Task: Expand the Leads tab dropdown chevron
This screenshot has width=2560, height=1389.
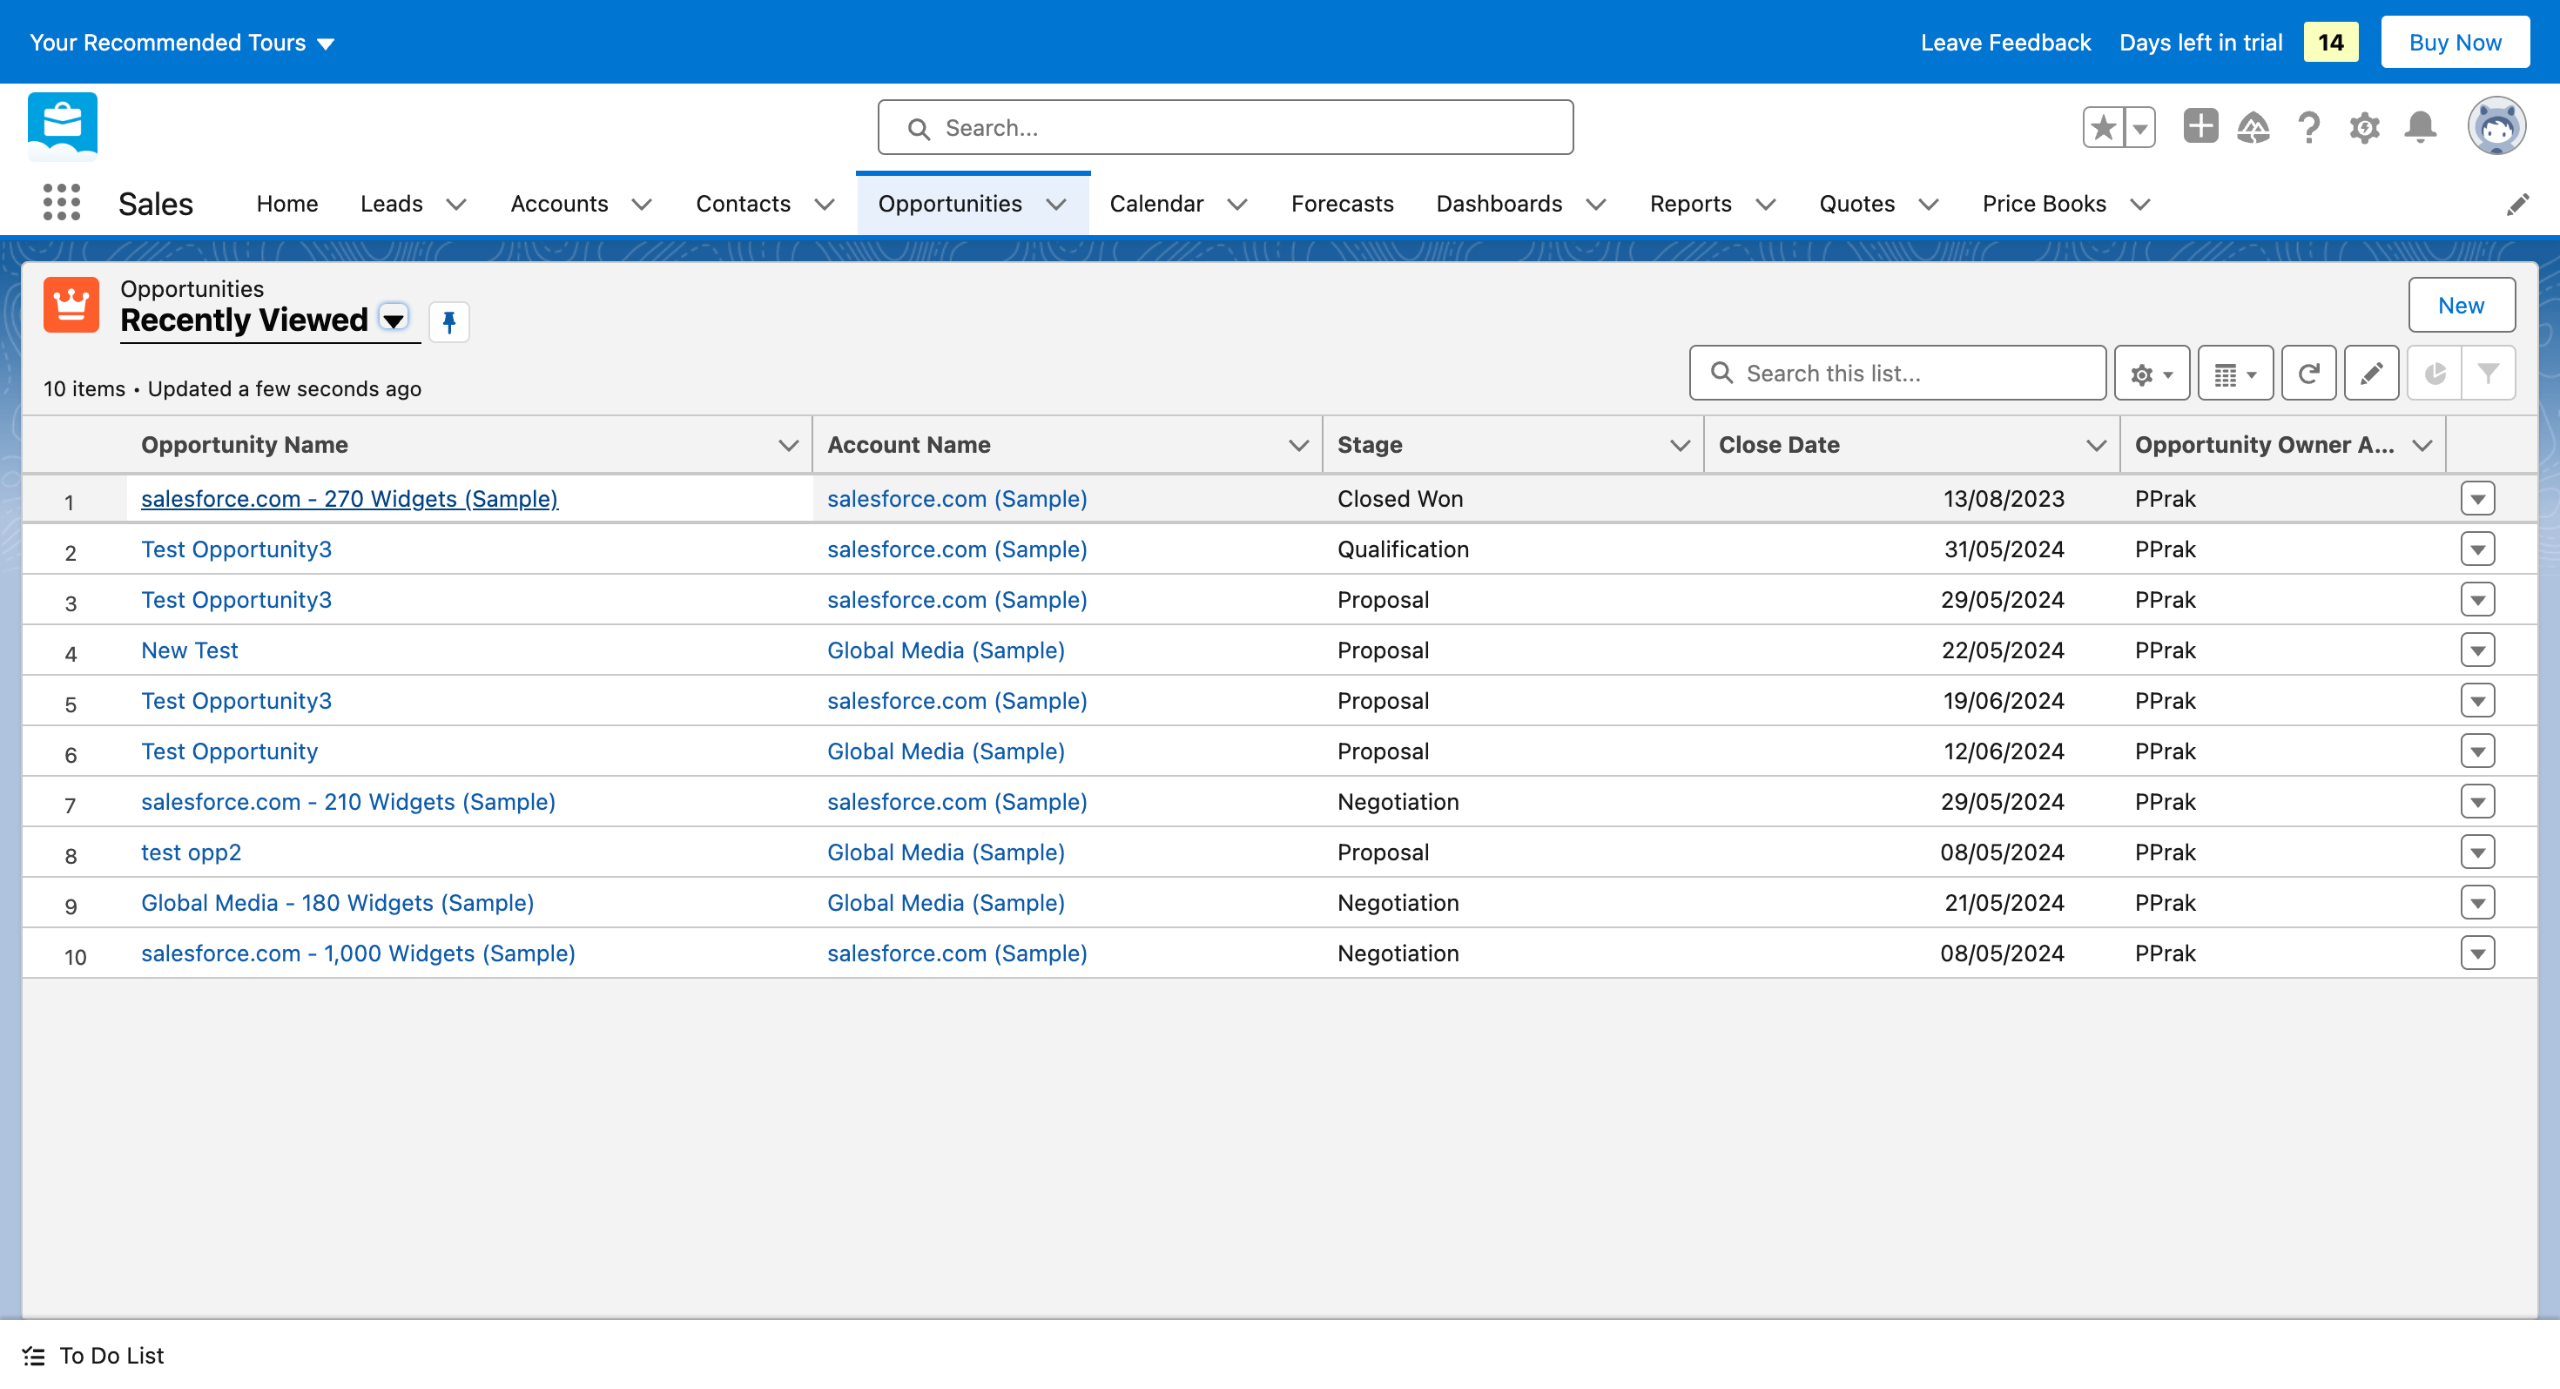Action: click(456, 204)
